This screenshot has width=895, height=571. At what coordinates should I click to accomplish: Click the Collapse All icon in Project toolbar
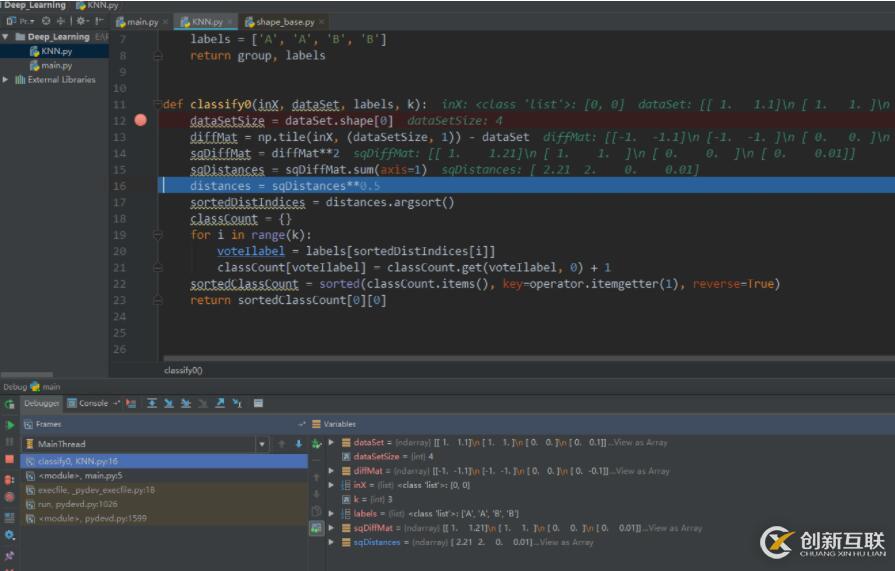[61, 21]
